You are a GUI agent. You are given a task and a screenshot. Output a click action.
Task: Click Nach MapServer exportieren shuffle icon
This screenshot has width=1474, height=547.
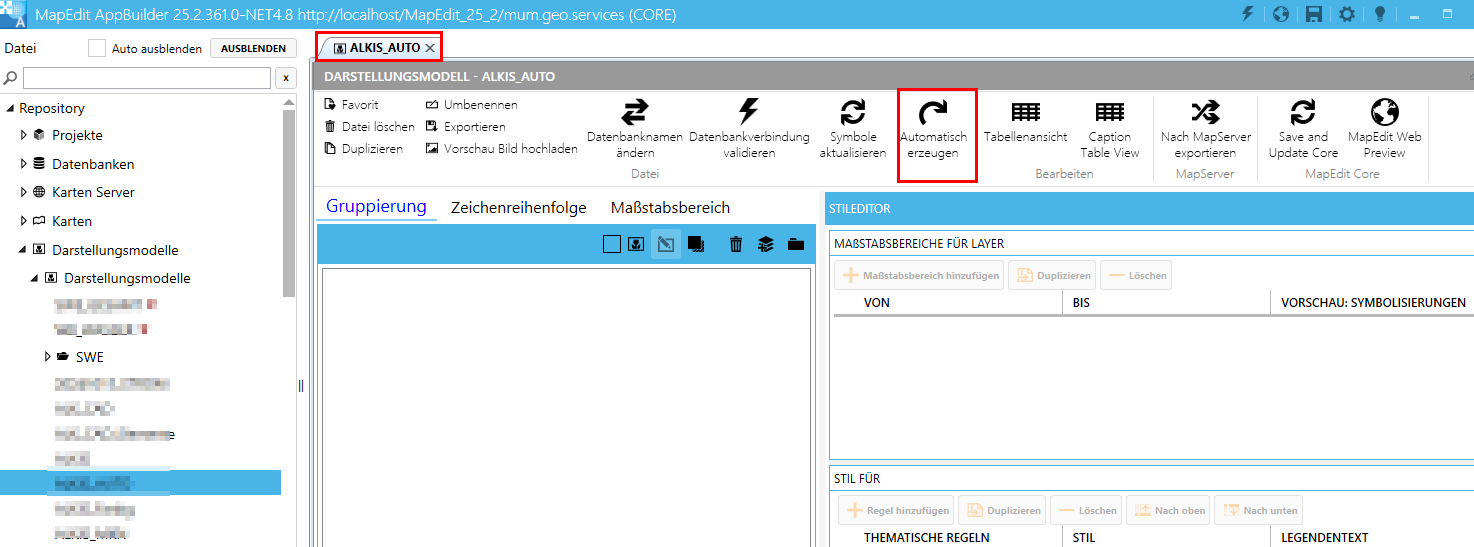click(1206, 112)
